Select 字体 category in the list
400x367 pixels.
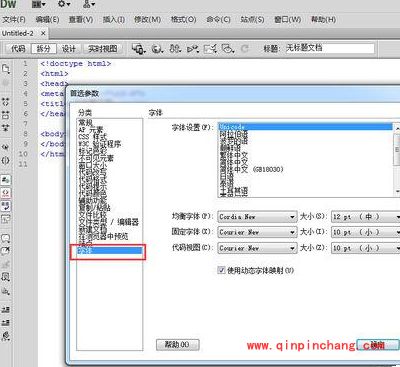click(109, 250)
